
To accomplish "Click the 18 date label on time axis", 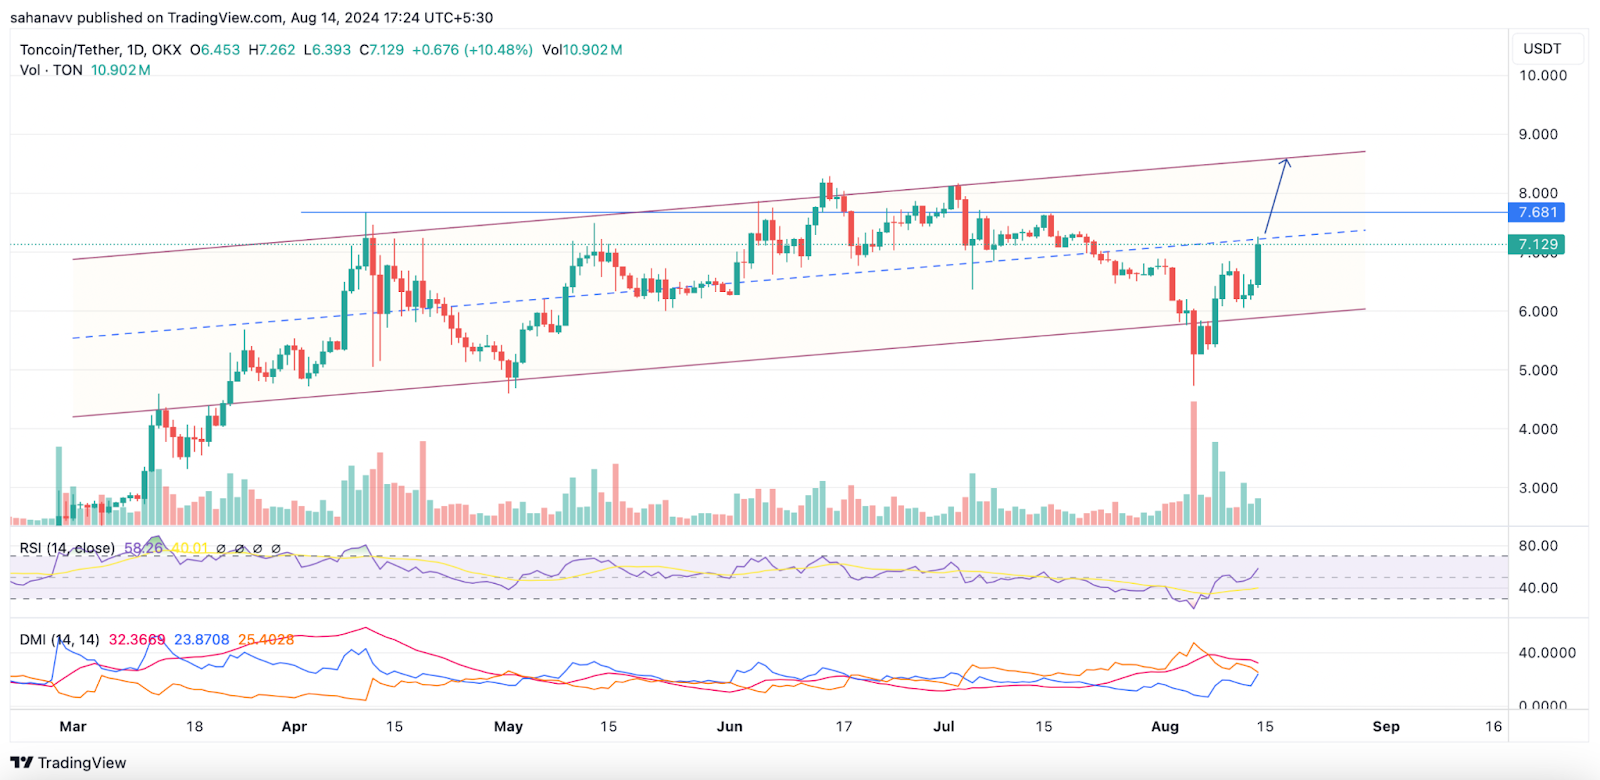I will (x=194, y=726).
